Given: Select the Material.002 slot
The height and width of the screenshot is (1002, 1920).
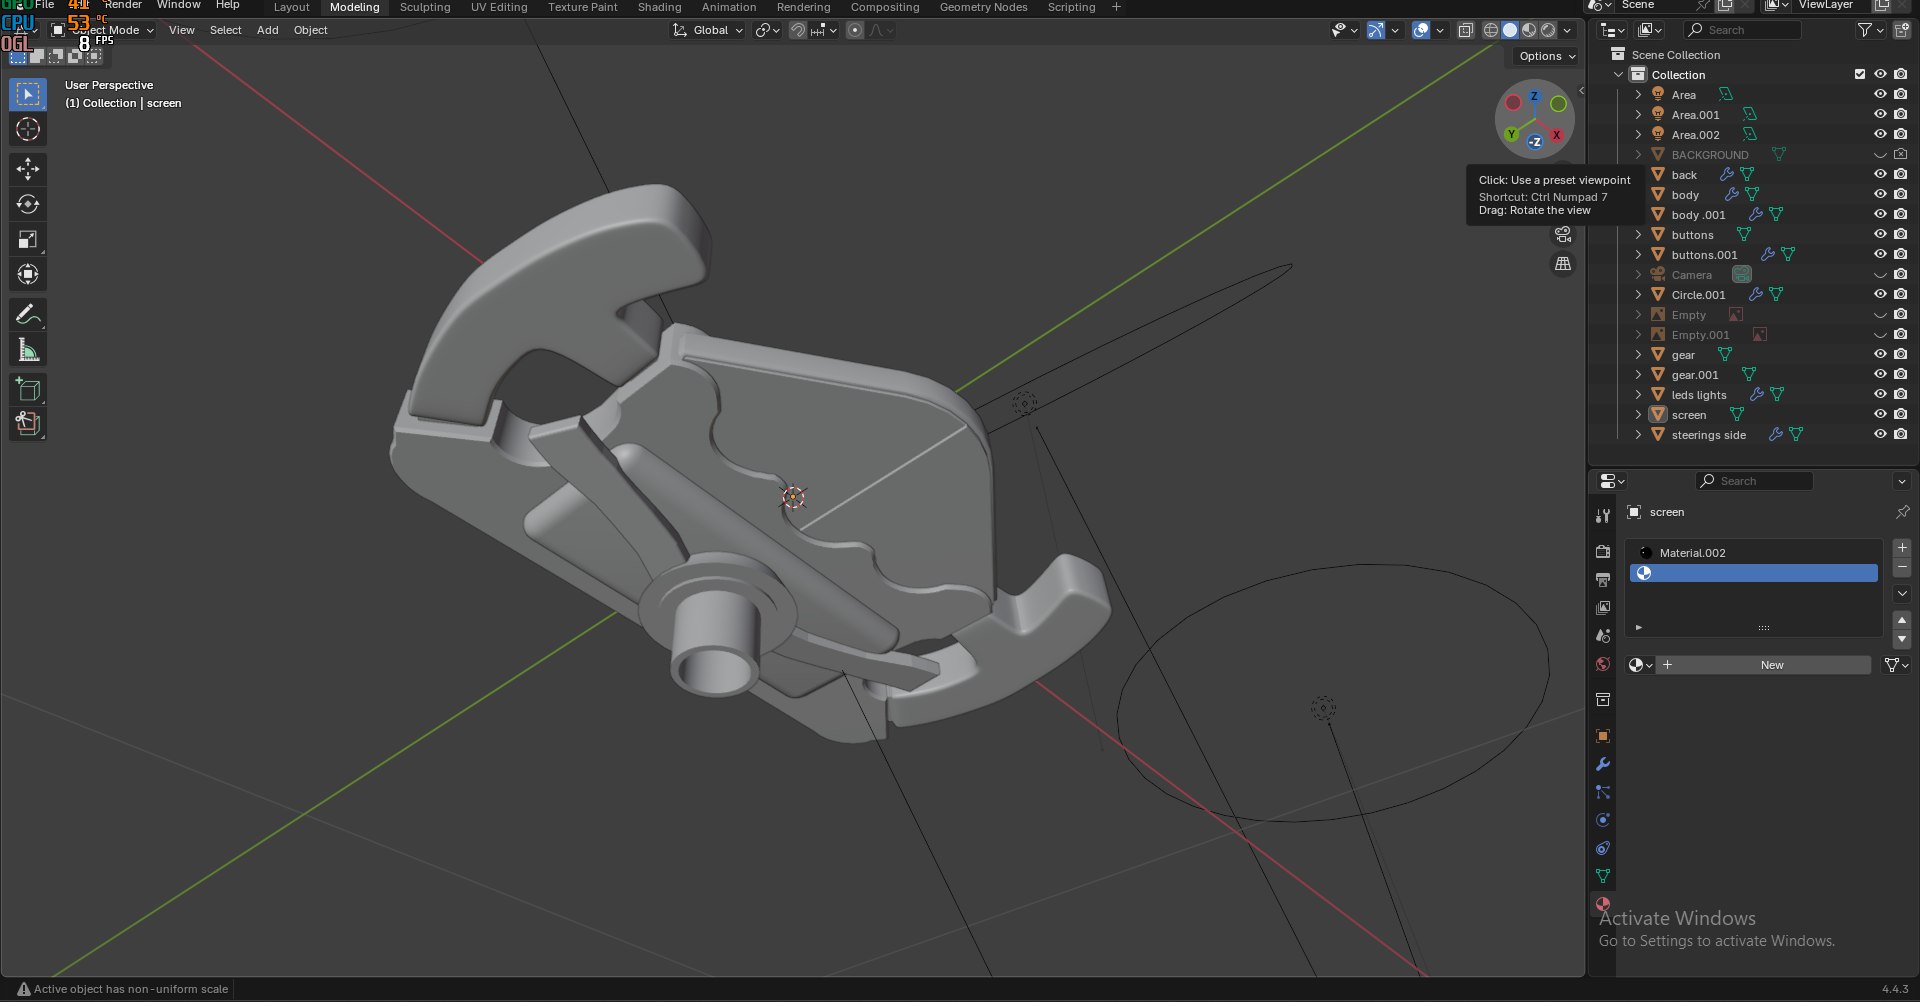Looking at the screenshot, I should click(1754, 553).
